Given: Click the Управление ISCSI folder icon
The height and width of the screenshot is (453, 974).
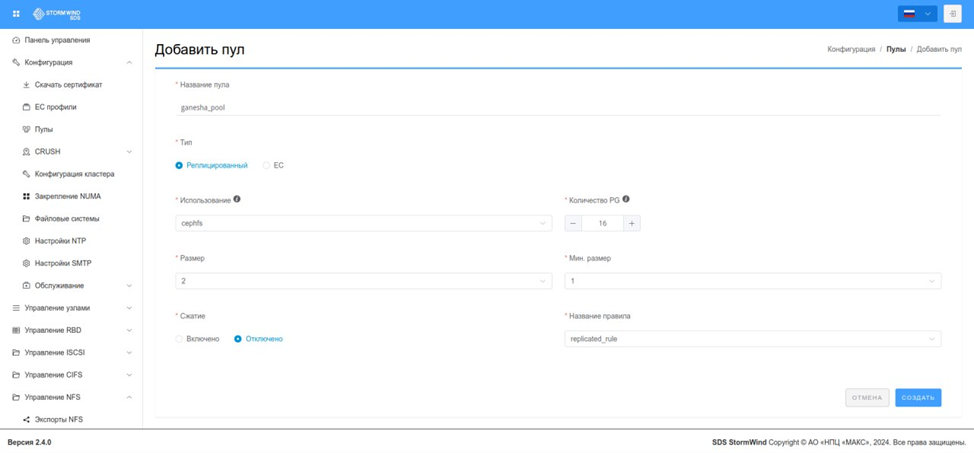Looking at the screenshot, I should point(16,353).
